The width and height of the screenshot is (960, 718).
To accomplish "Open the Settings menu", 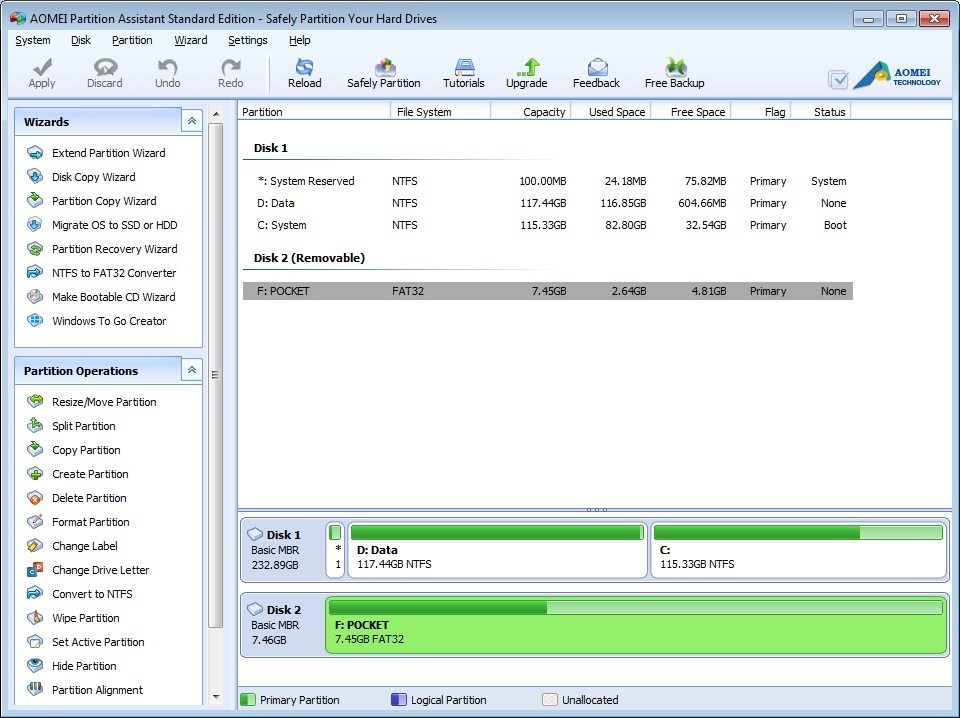I will click(247, 40).
